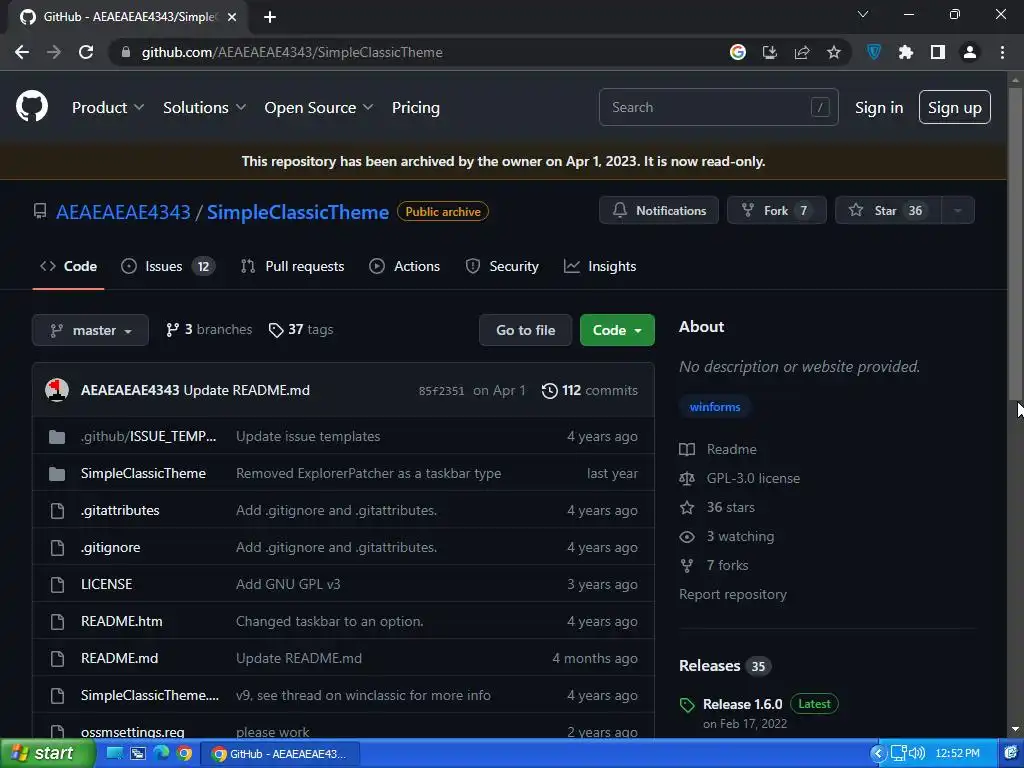This screenshot has width=1024, height=768.
Task: Open the Windows start button
Action: pyautogui.click(x=48, y=754)
